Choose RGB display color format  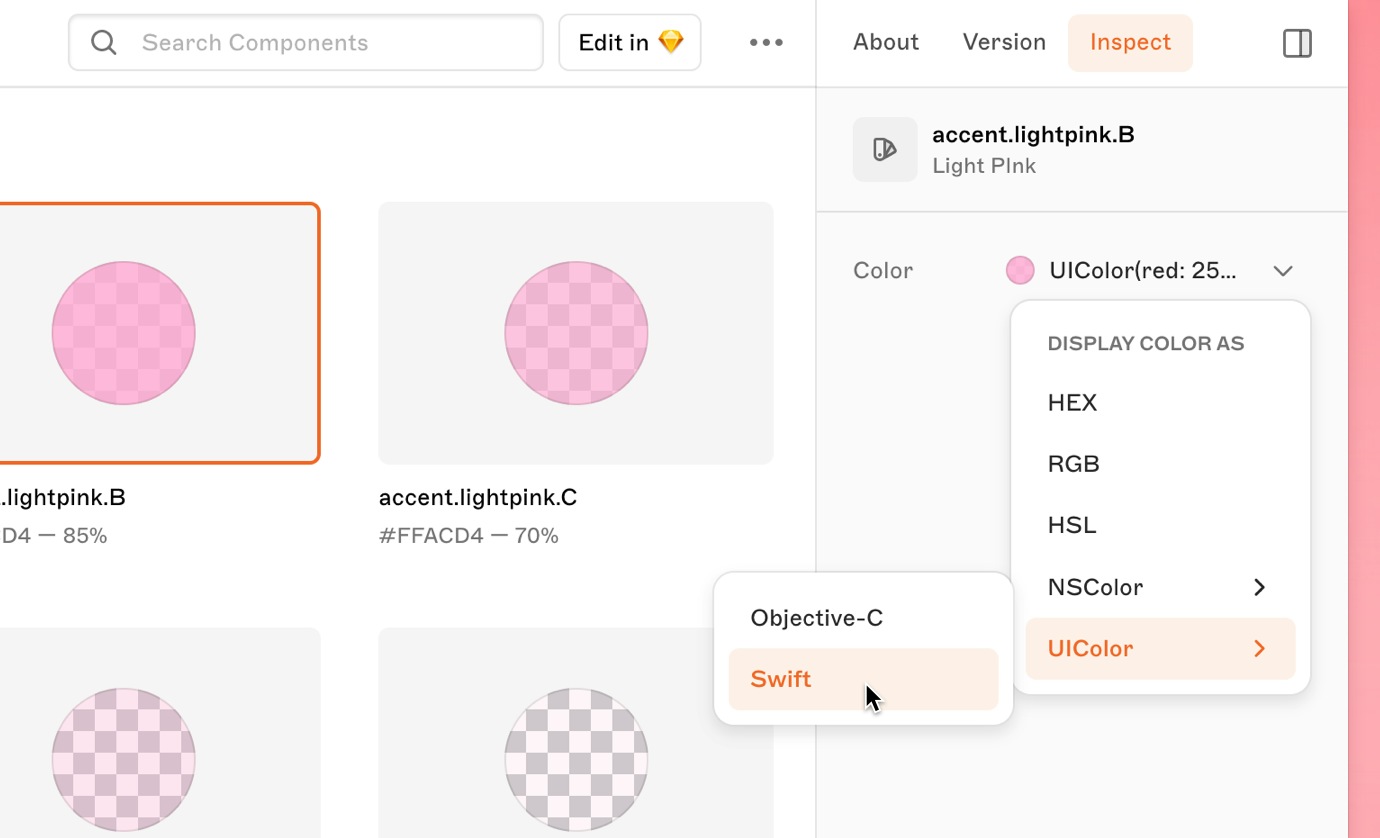1073,463
